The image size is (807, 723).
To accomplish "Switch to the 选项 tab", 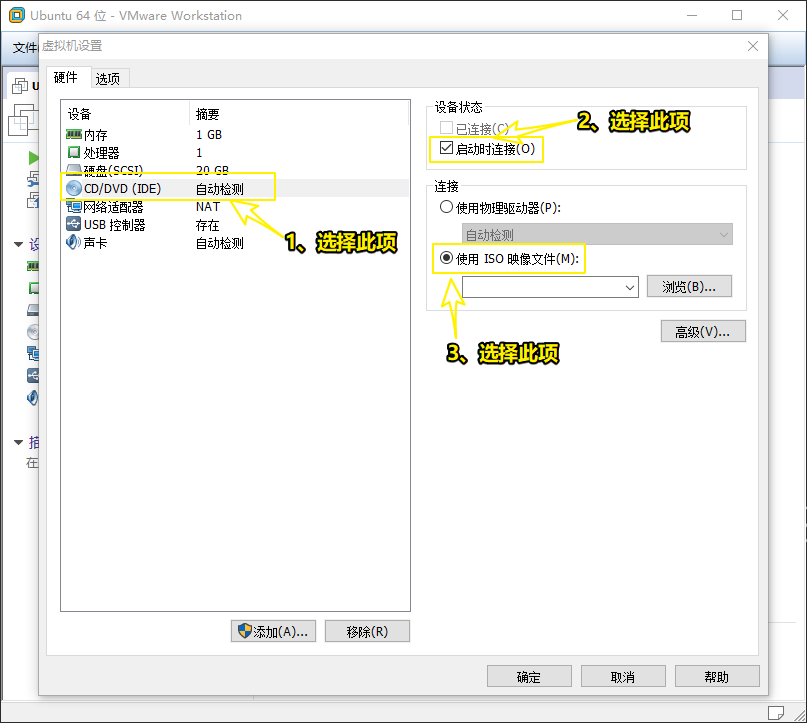I will [x=108, y=79].
